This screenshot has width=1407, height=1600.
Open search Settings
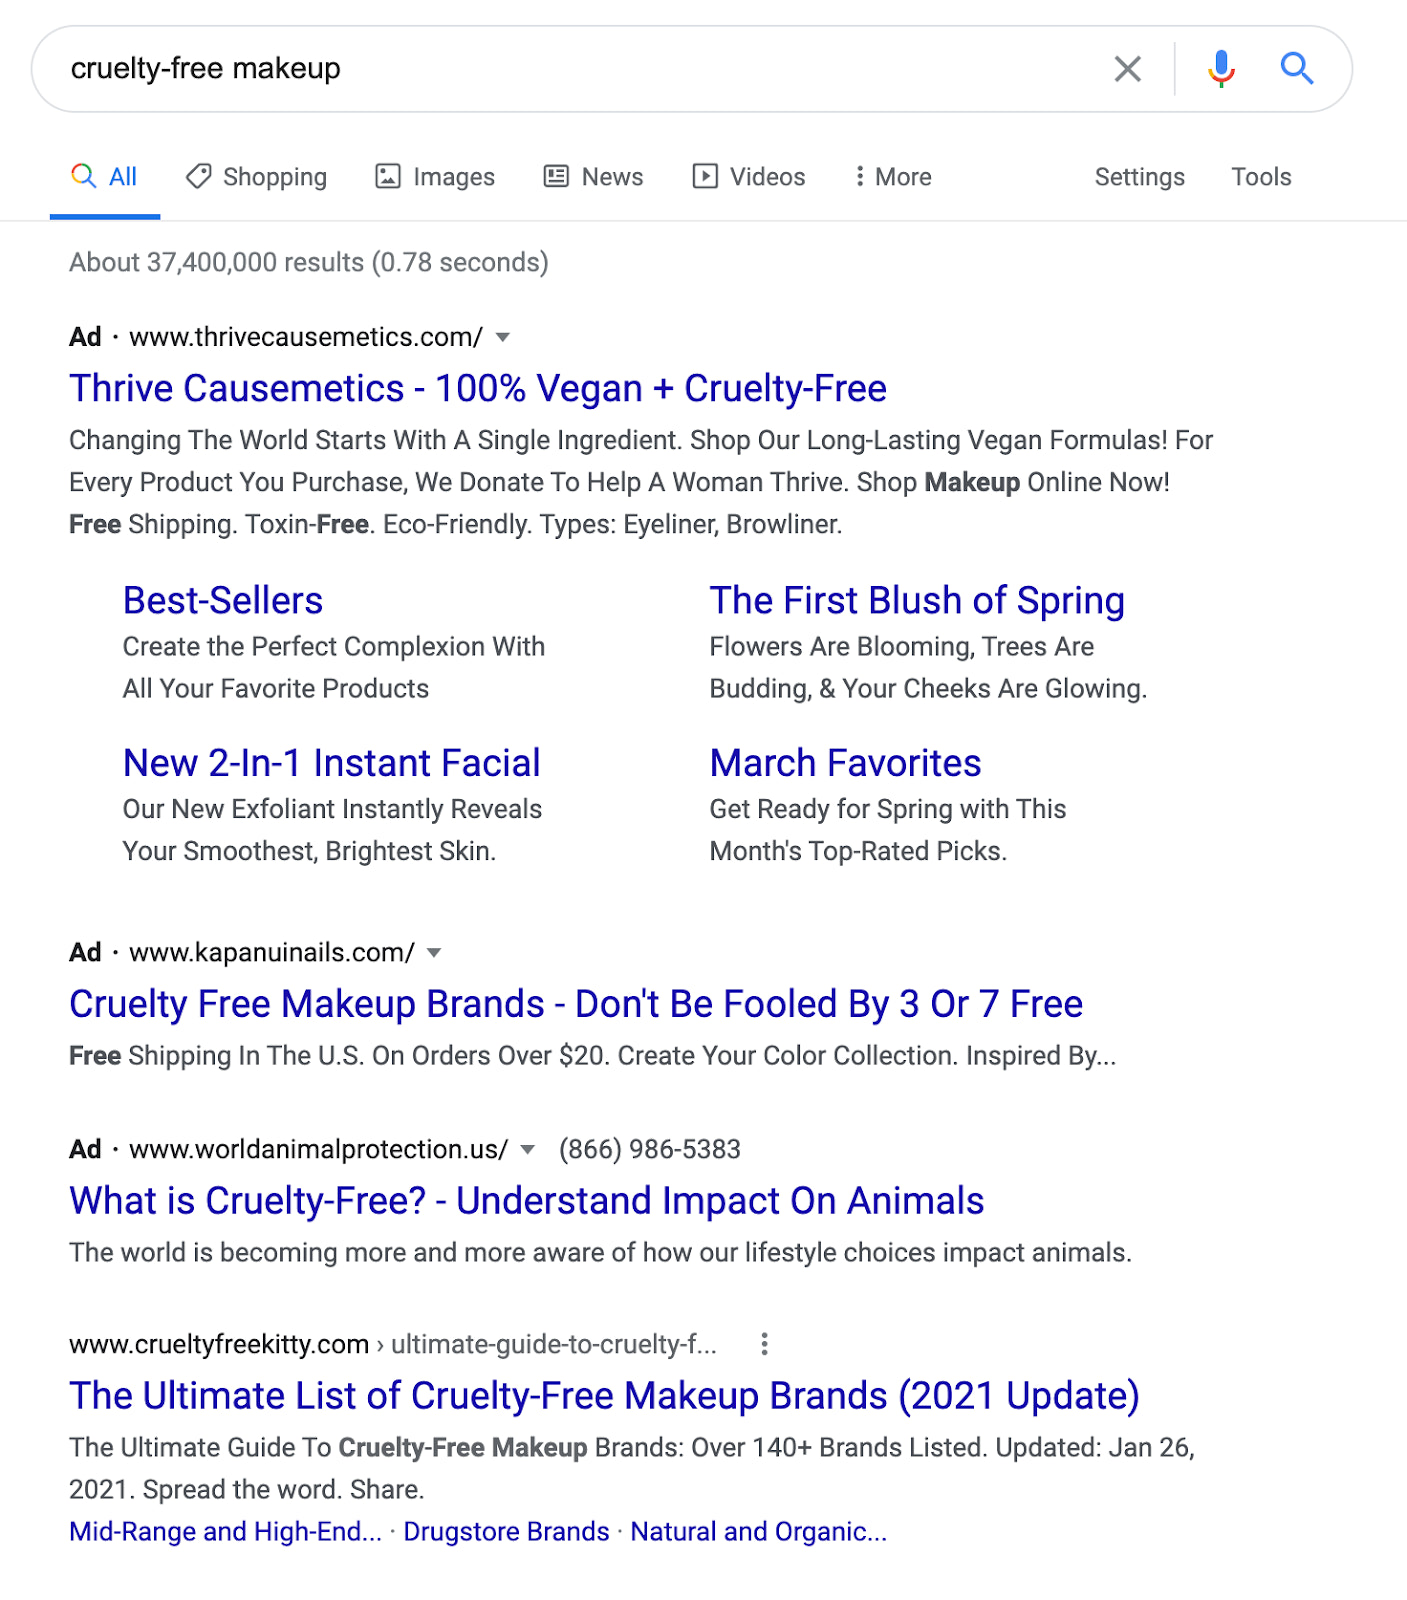(x=1139, y=177)
